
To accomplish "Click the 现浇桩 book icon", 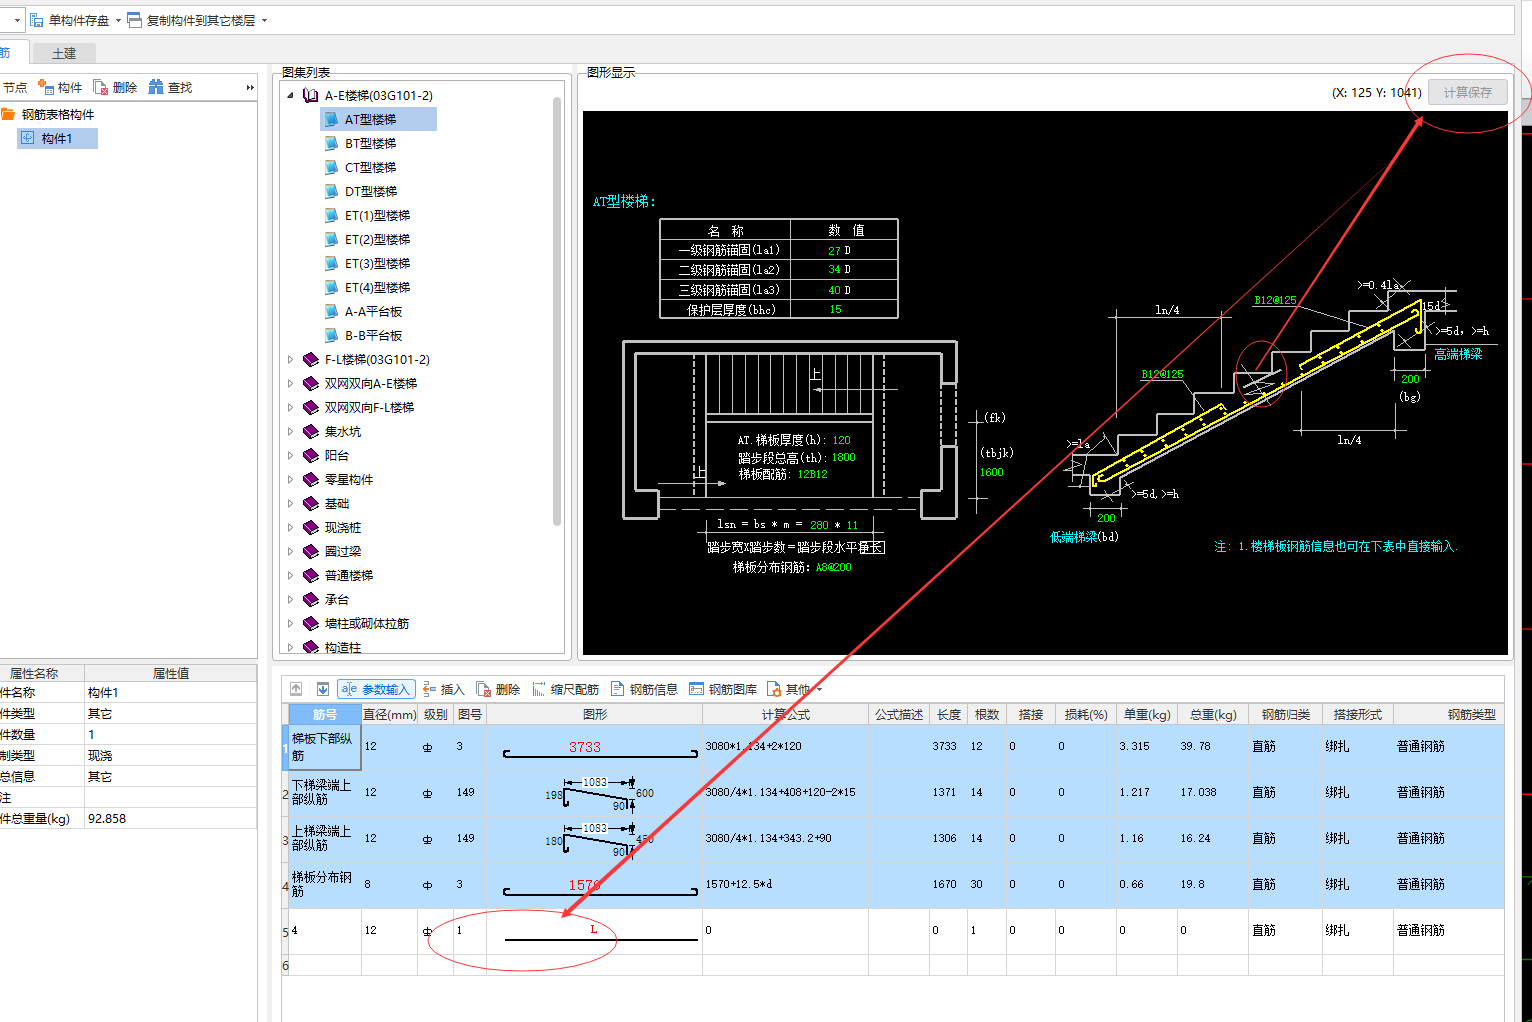I will [x=311, y=528].
